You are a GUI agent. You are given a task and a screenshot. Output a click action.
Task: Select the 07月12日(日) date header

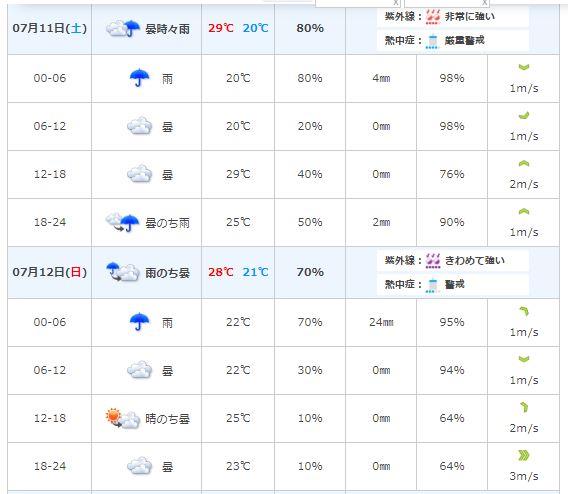point(50,272)
